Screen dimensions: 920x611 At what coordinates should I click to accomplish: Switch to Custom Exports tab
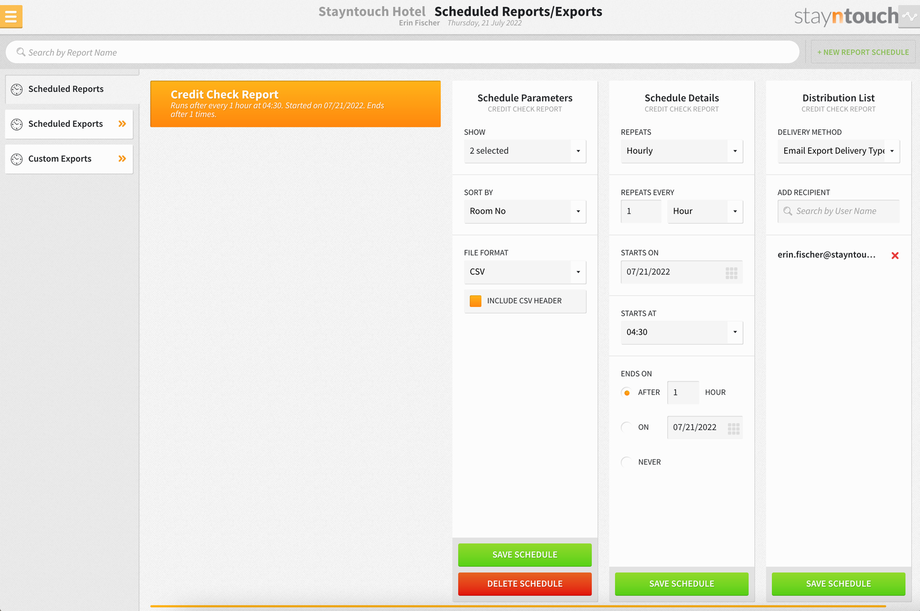pyautogui.click(x=69, y=158)
